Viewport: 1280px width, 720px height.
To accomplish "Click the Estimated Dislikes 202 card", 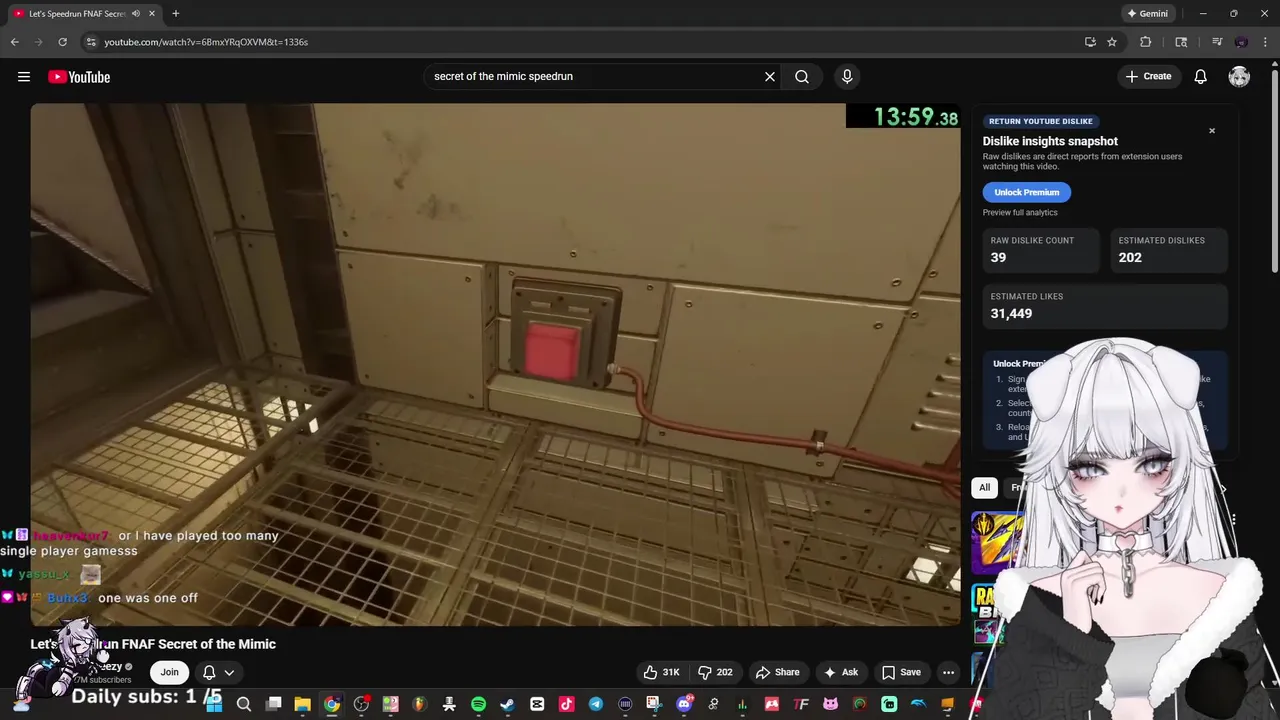I will click(1169, 250).
